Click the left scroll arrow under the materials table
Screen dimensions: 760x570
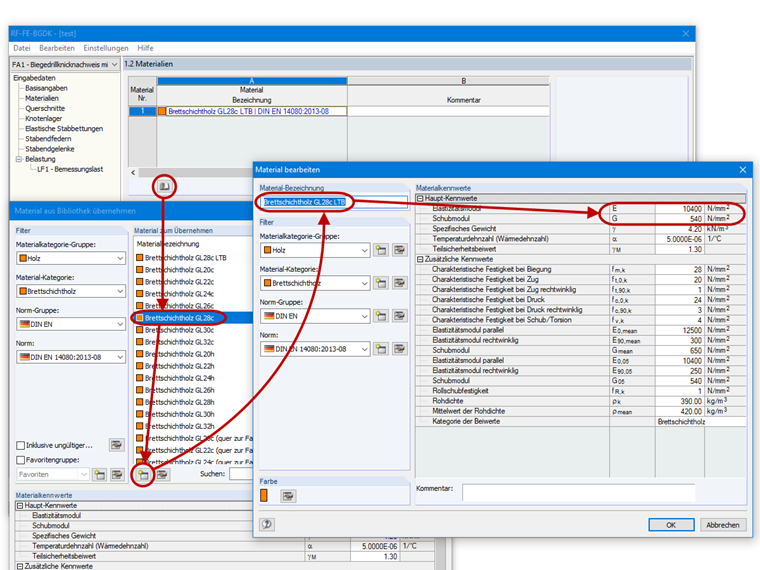[x=133, y=173]
